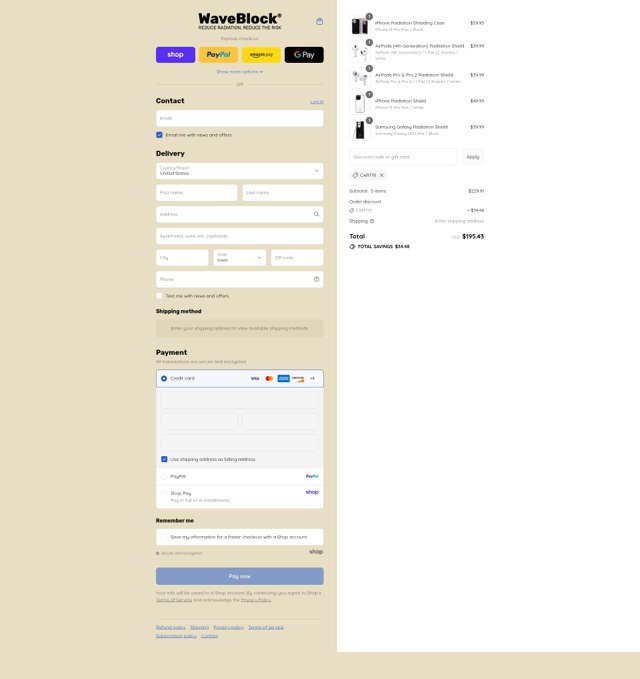Pay with PayPal express button
Viewport: 640px width, 679px height.
(218, 55)
